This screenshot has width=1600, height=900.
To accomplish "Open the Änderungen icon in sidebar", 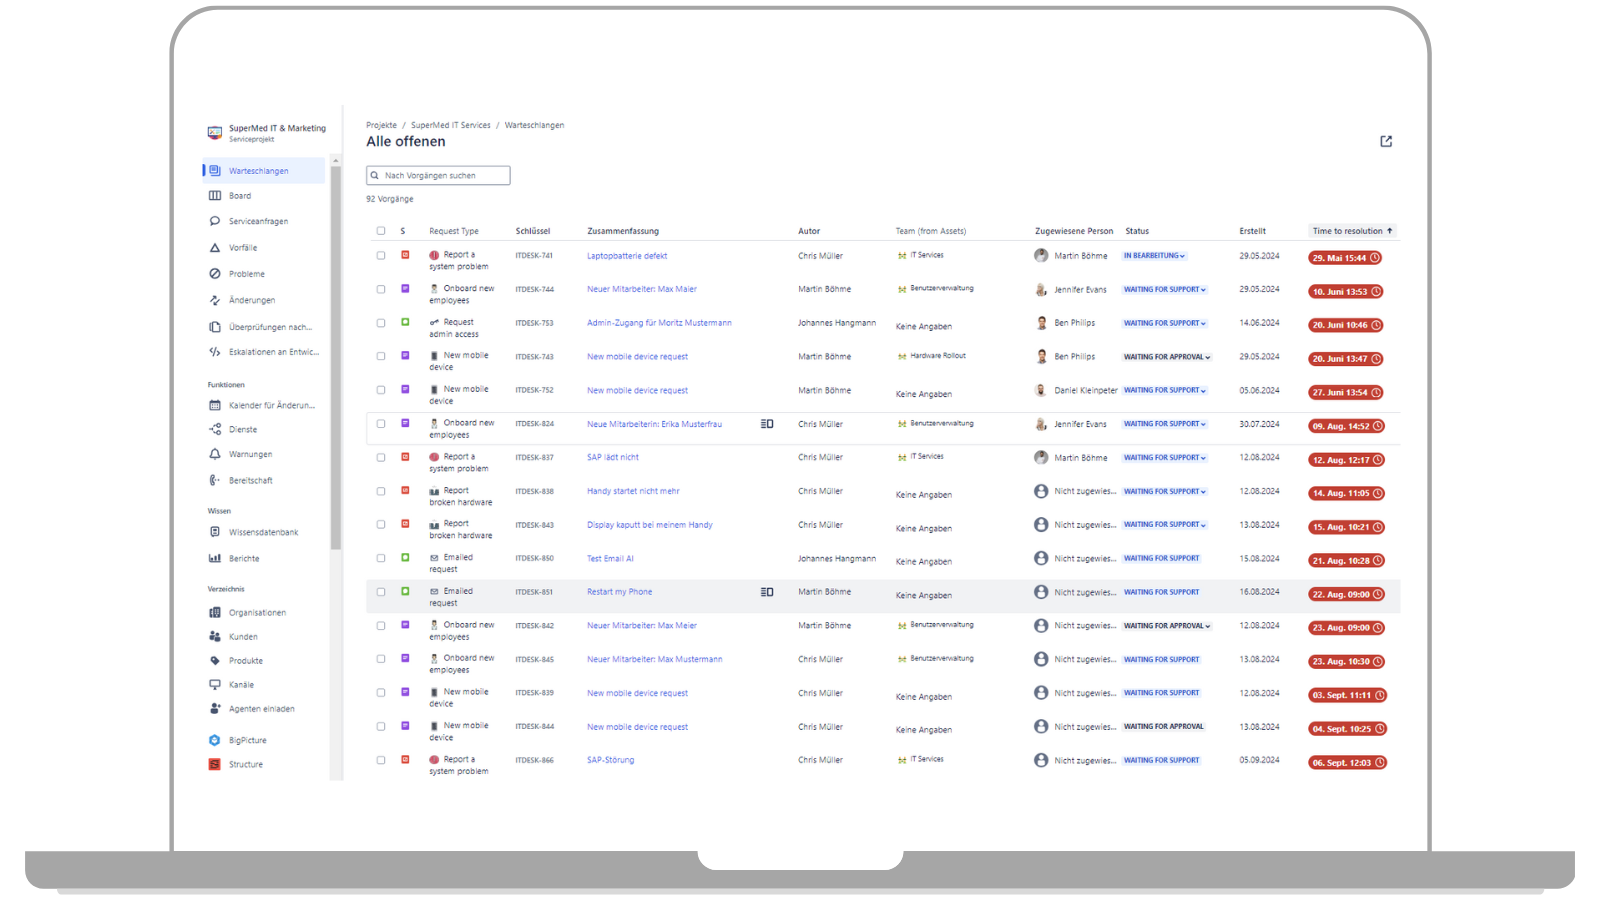I will point(214,300).
